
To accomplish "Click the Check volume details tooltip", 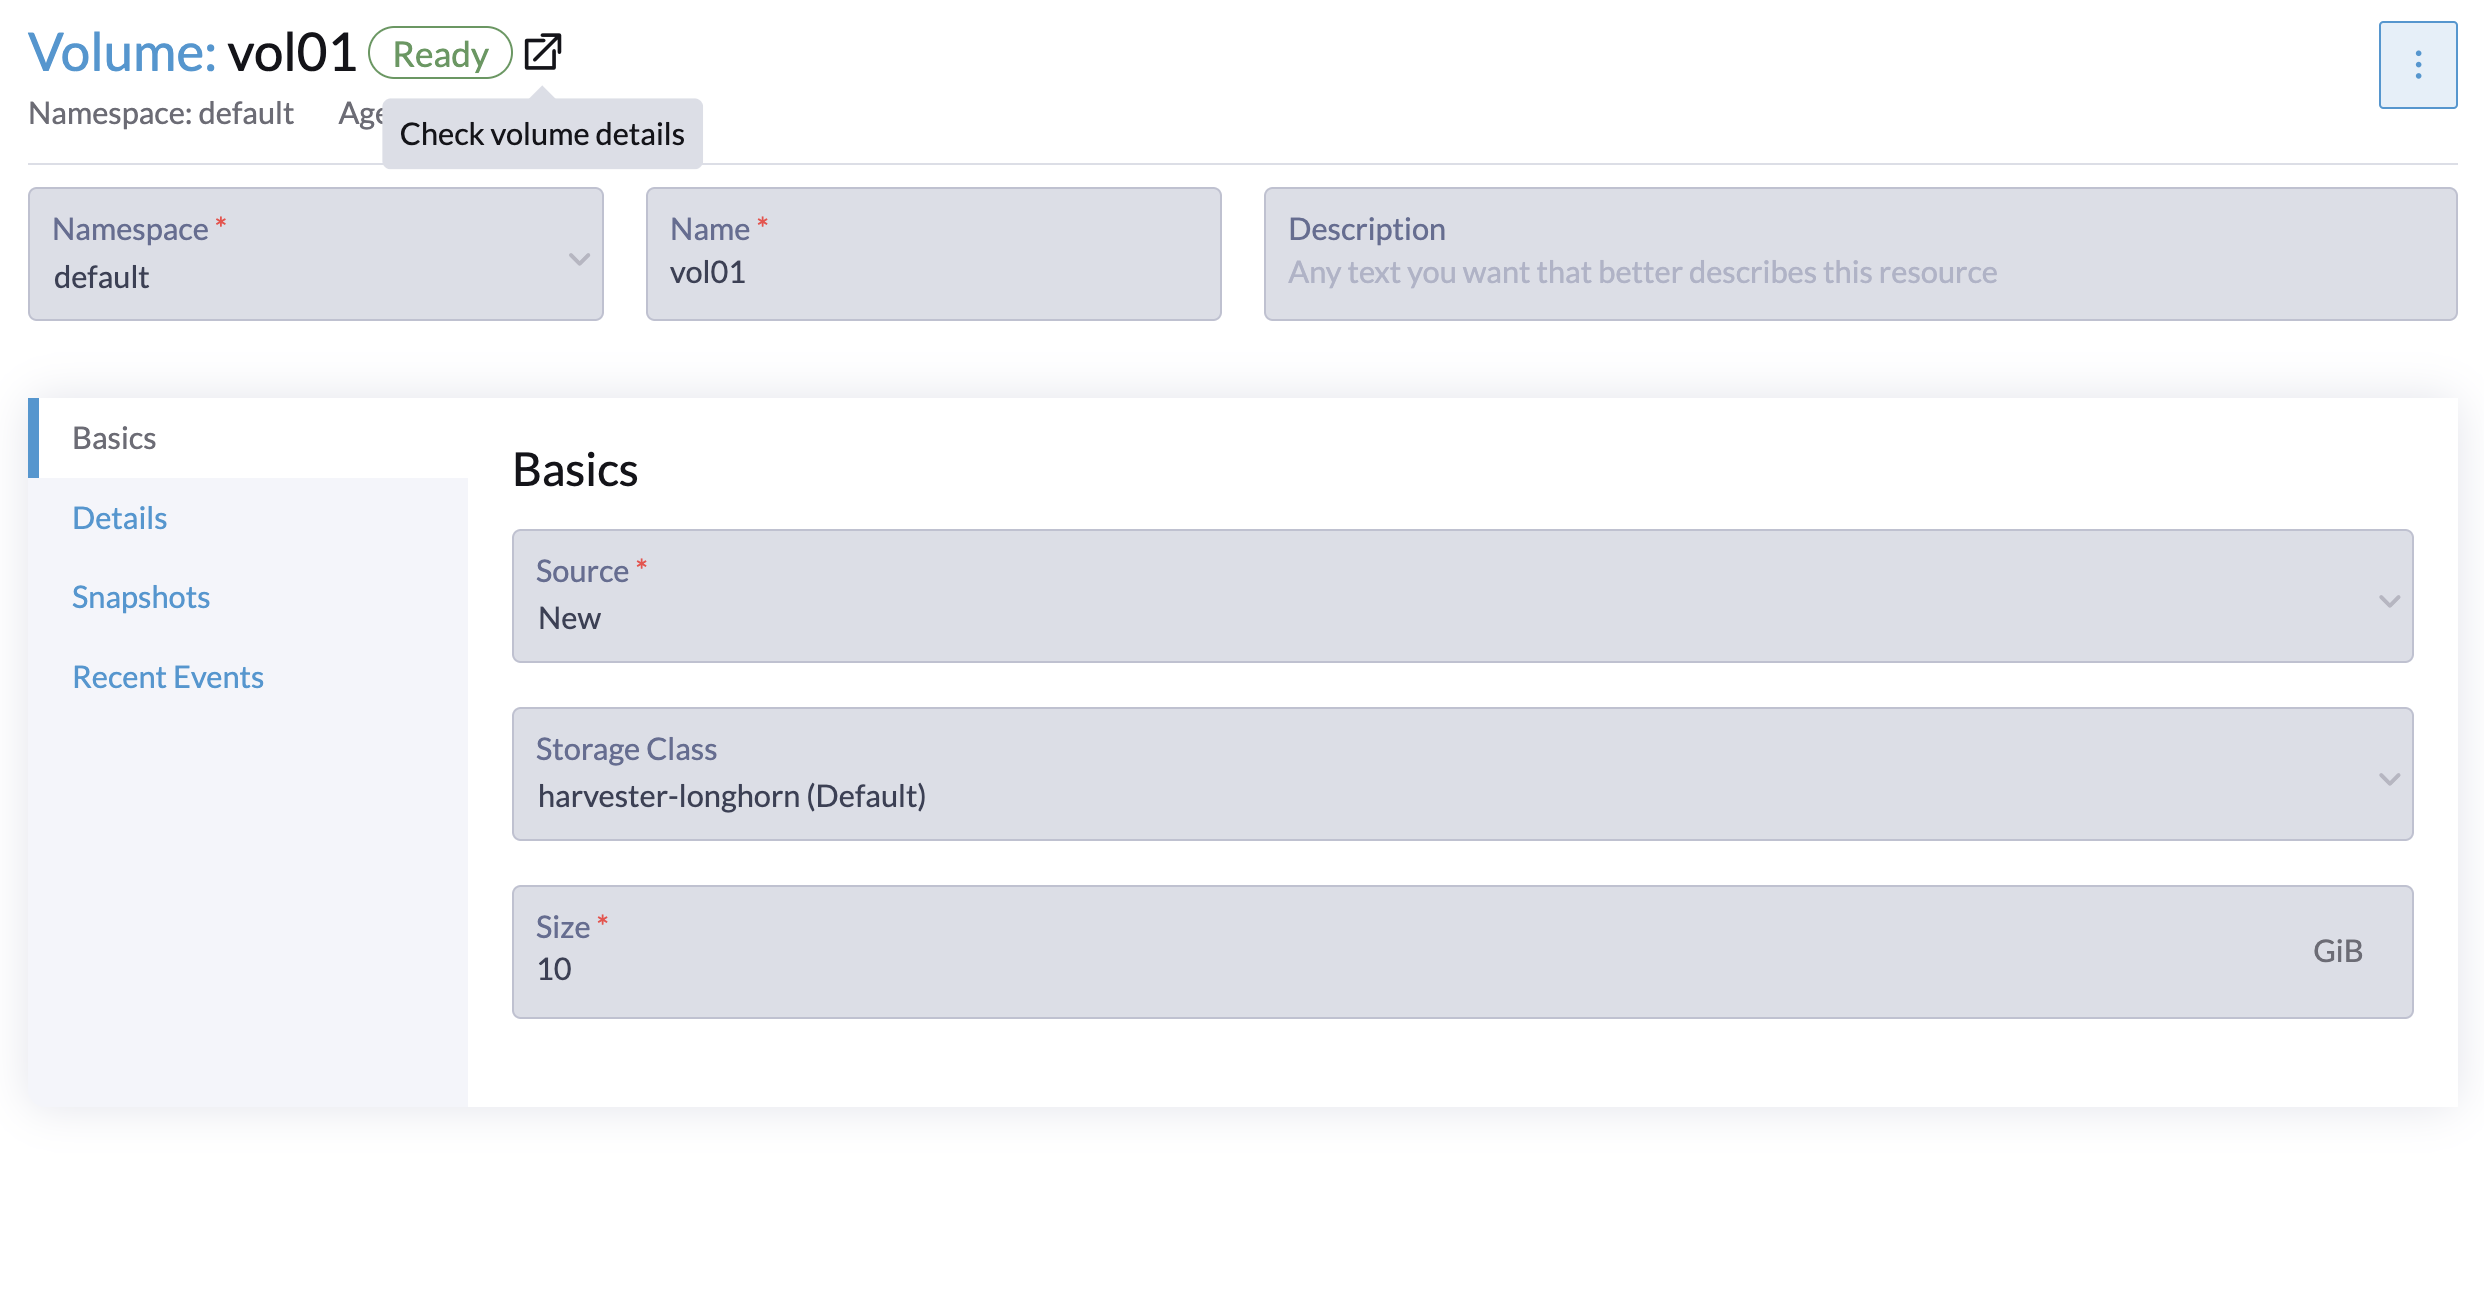I will click(x=542, y=133).
